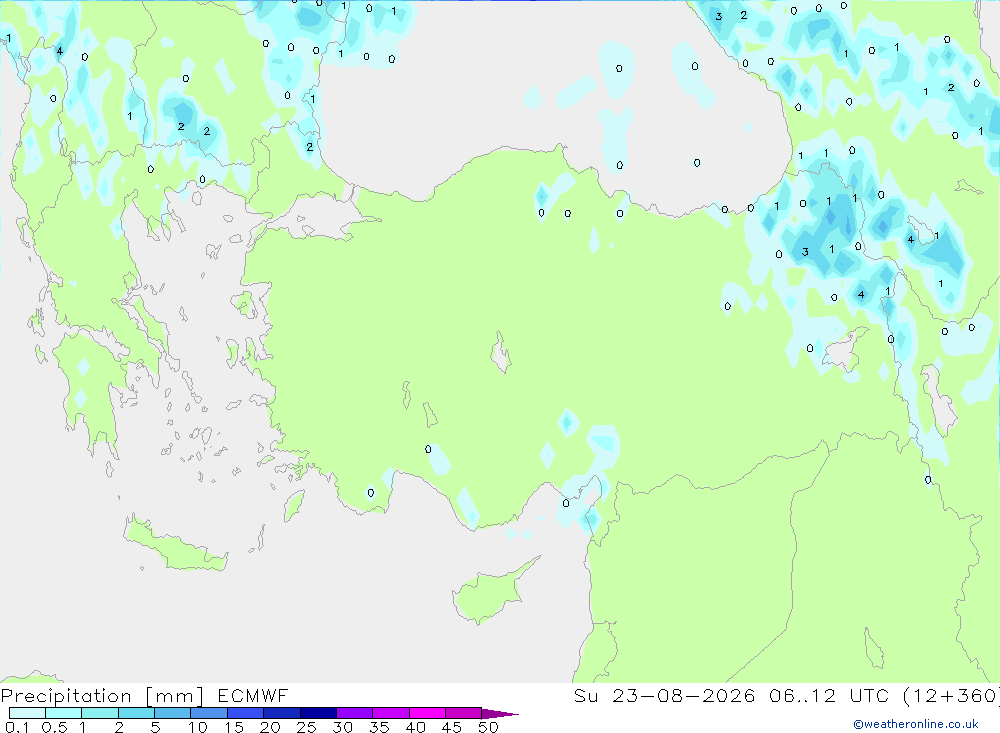Viewport: 1000px width, 733px height.
Task: Click the 2–5 mm legend color swatch
Action: pyautogui.click(x=136, y=713)
